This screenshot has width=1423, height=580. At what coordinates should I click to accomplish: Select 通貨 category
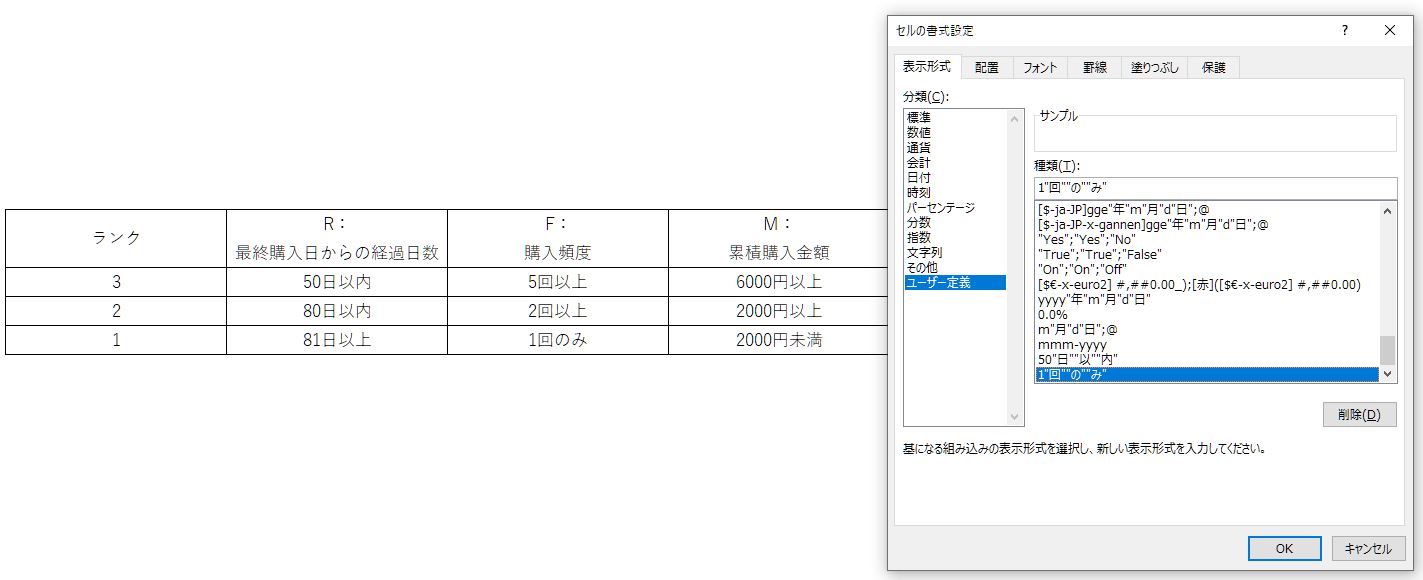point(918,148)
